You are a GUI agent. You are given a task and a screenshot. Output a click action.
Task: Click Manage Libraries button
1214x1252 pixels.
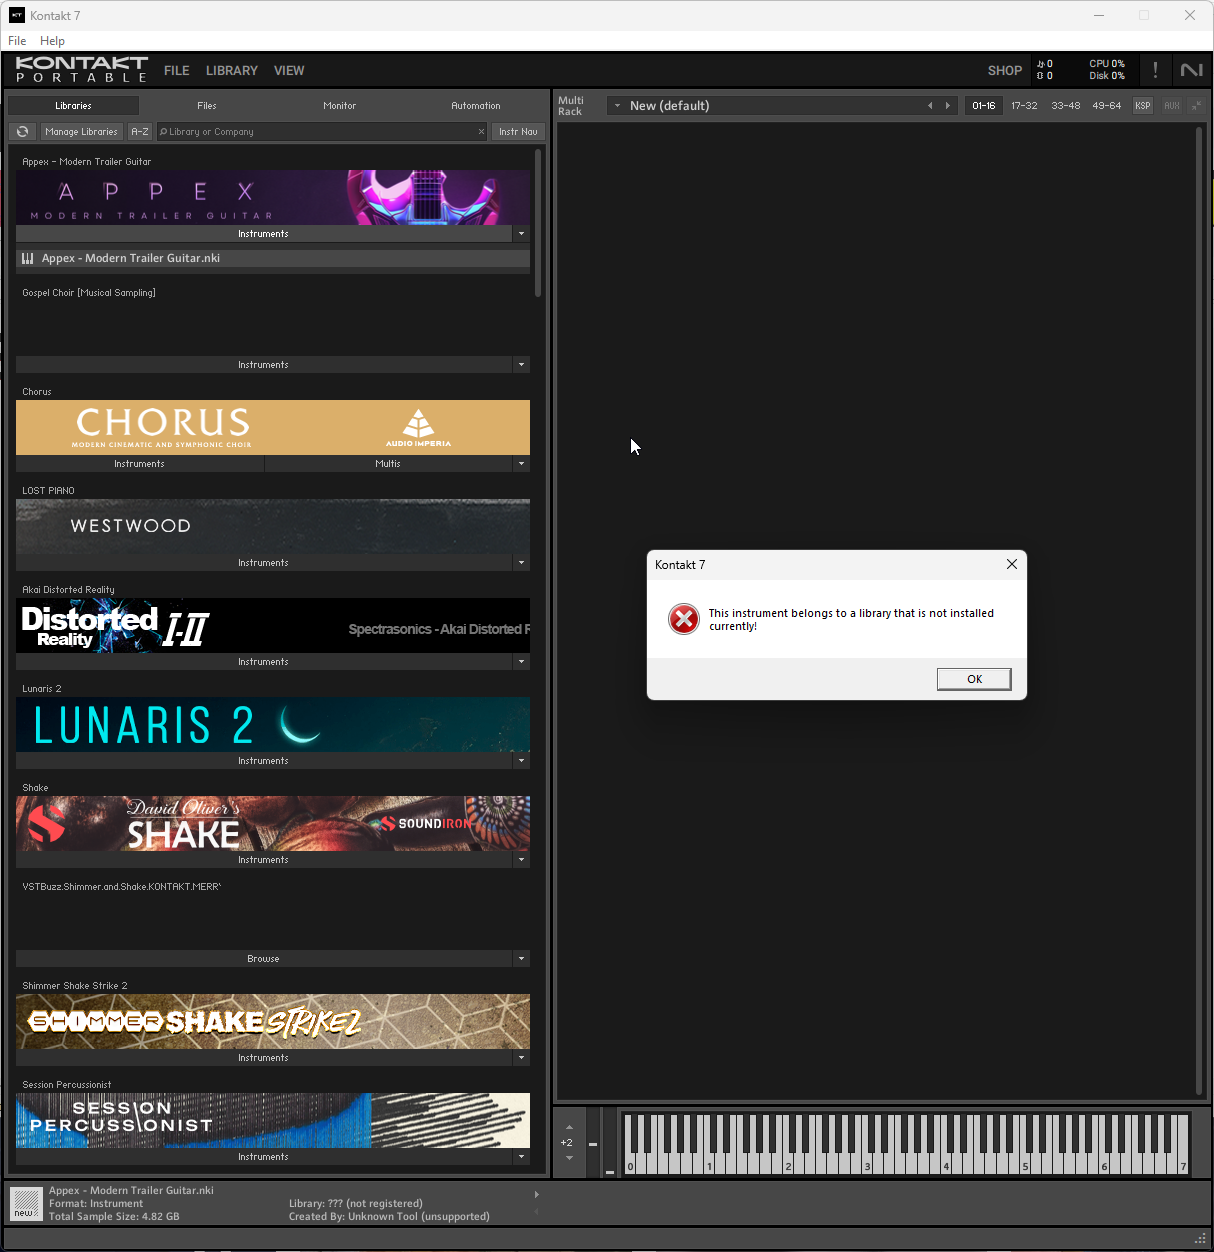[81, 131]
